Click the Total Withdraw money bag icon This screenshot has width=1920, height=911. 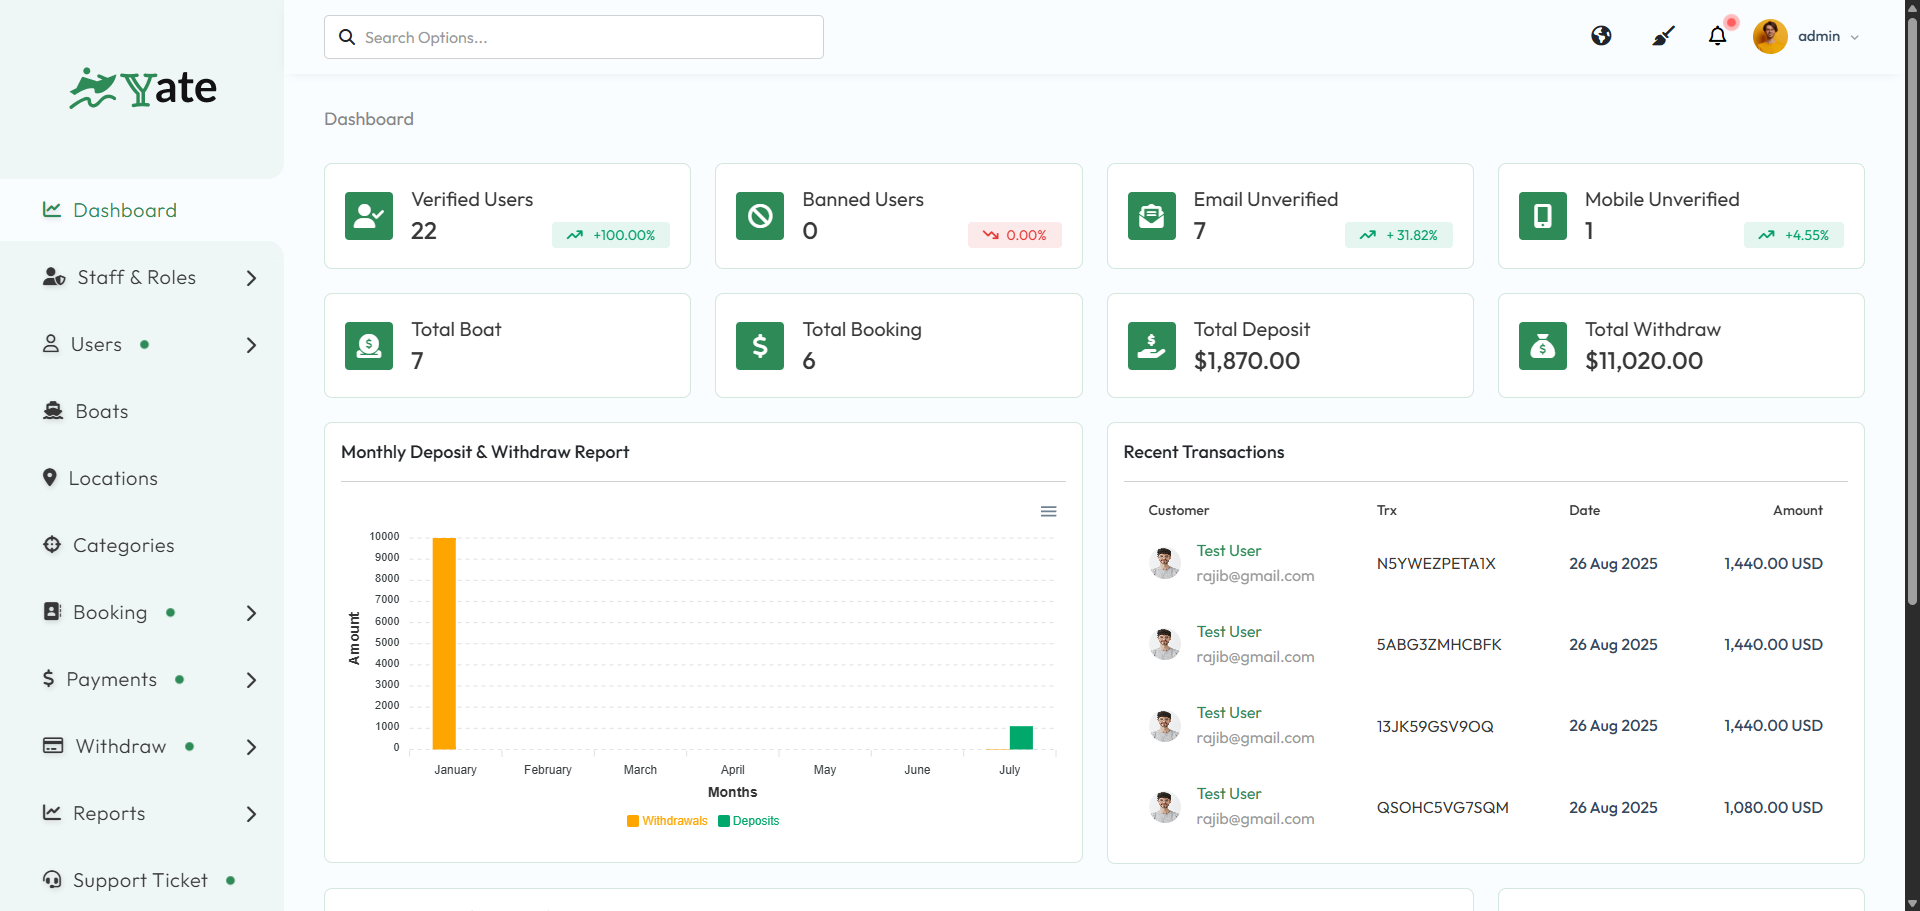click(1542, 346)
